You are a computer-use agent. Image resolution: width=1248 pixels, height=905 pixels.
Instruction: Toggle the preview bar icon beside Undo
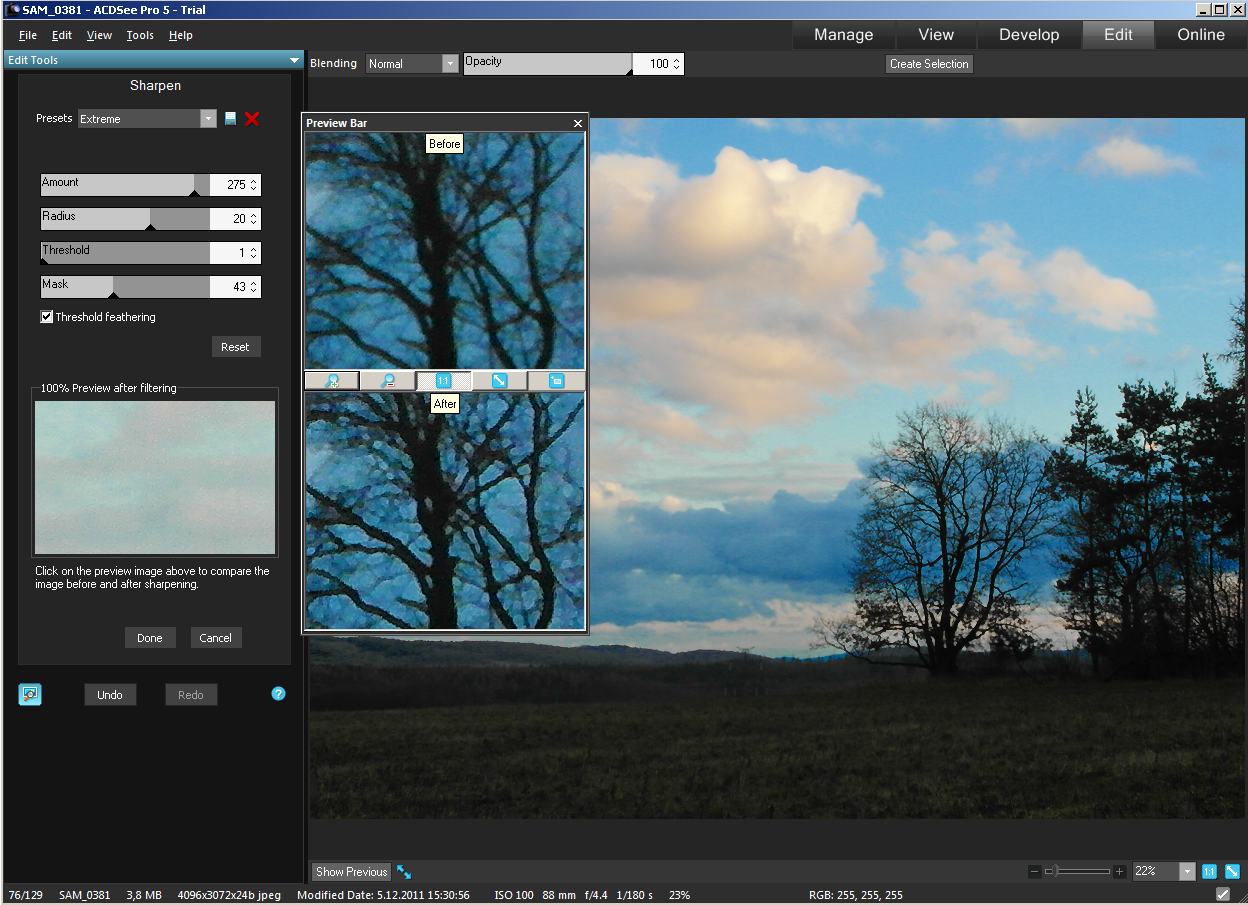click(30, 694)
